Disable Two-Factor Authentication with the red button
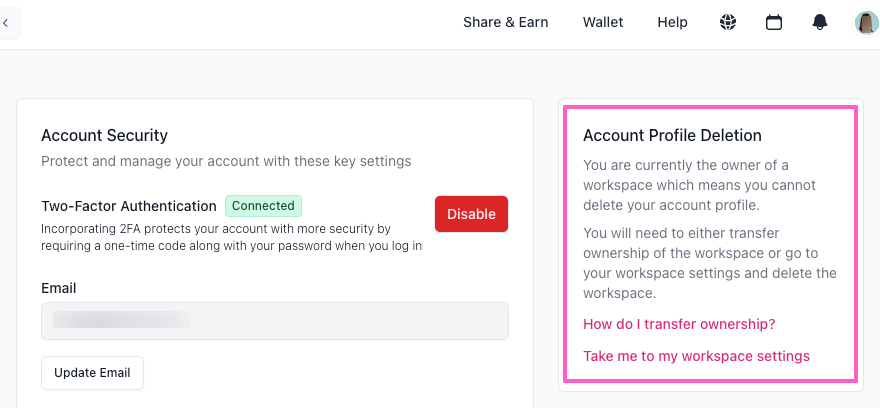This screenshot has height=408, width=880. click(x=471, y=214)
